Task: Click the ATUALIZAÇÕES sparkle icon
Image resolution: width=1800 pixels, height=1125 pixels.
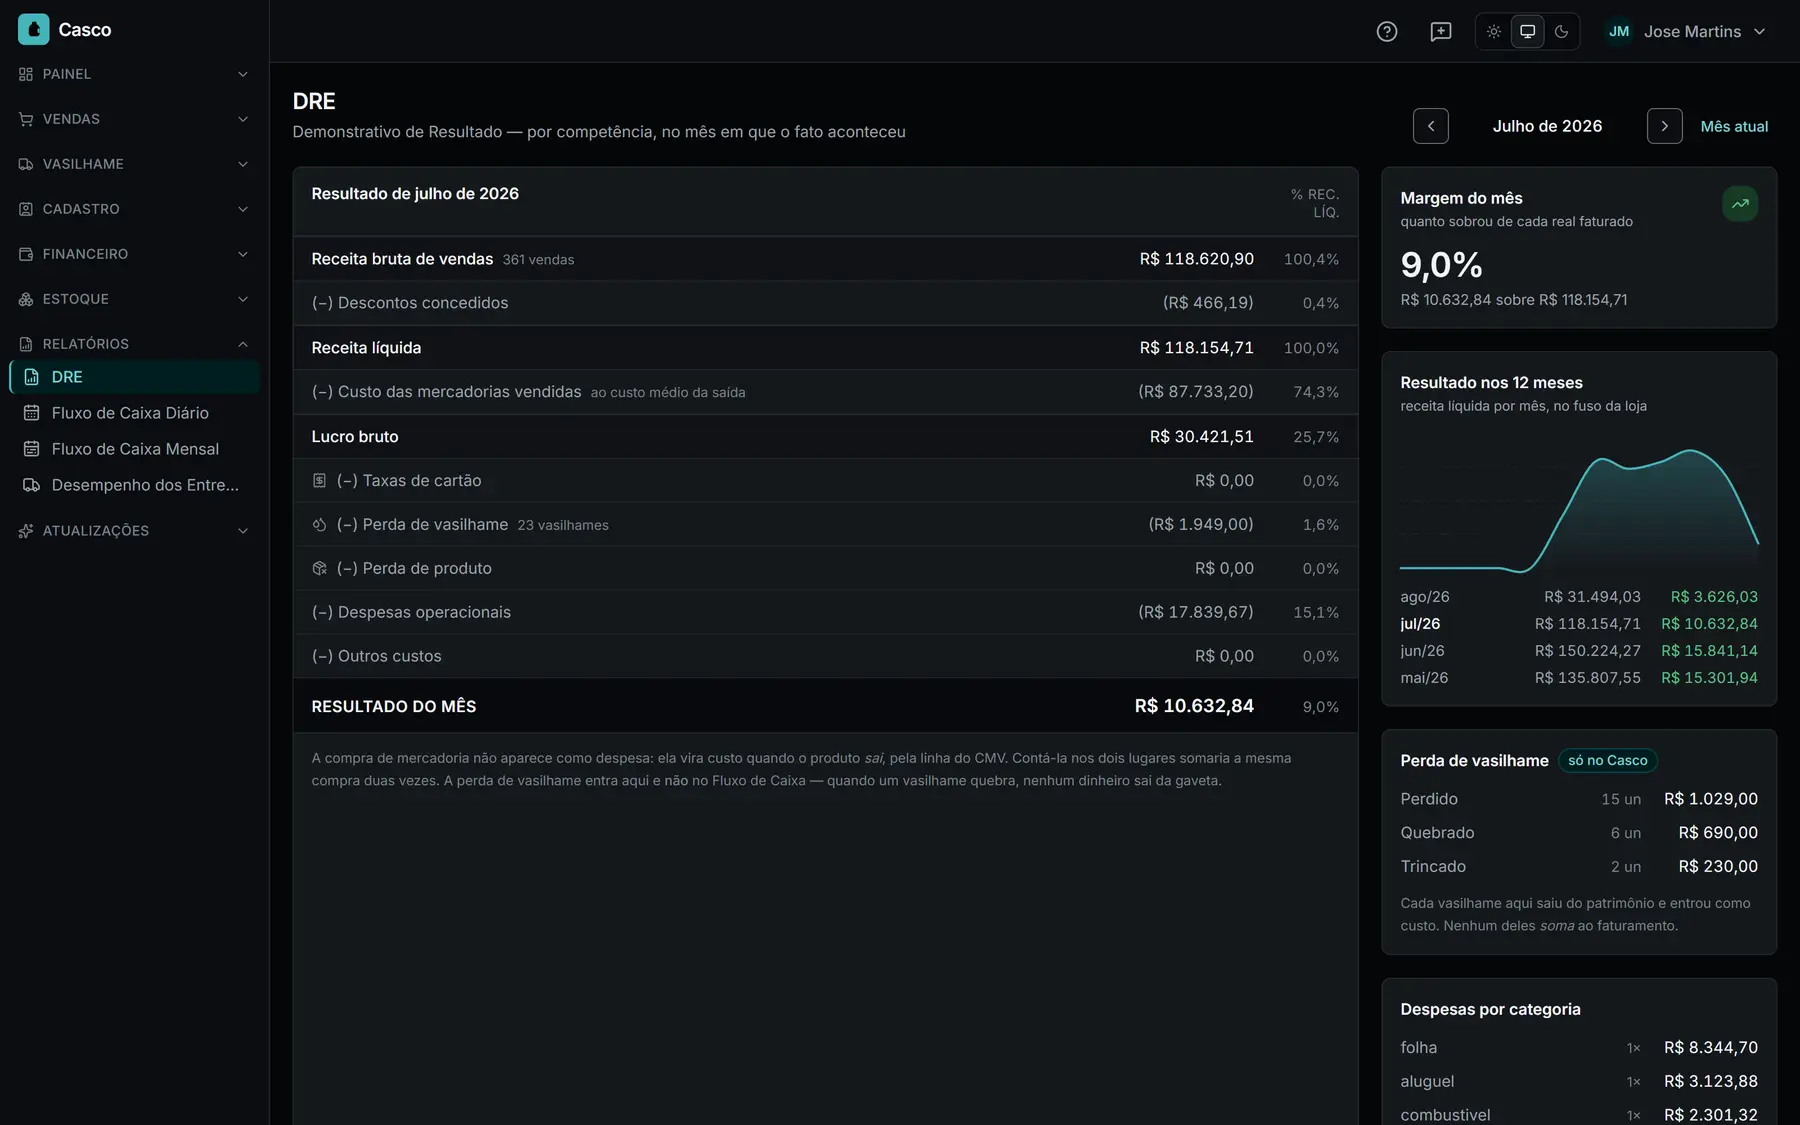Action: (x=26, y=531)
